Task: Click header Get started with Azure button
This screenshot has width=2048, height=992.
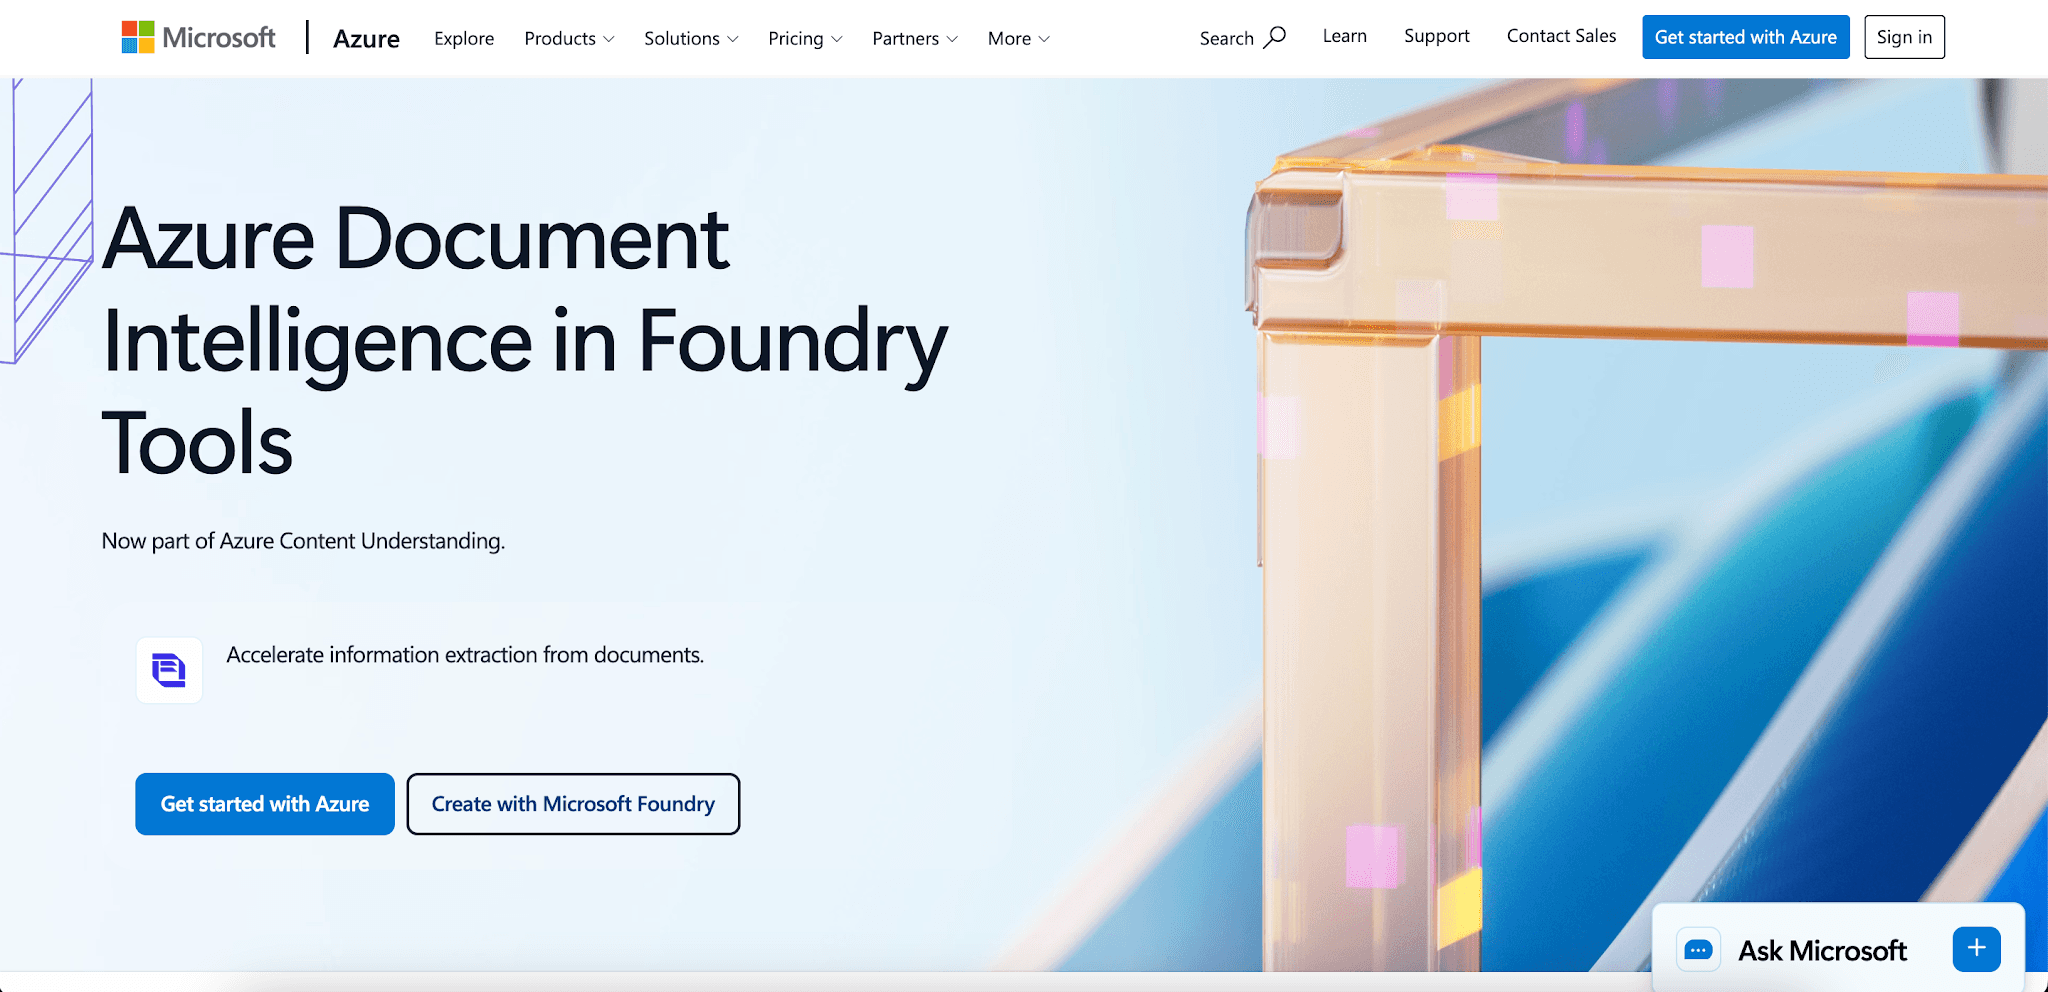Action: (1745, 37)
